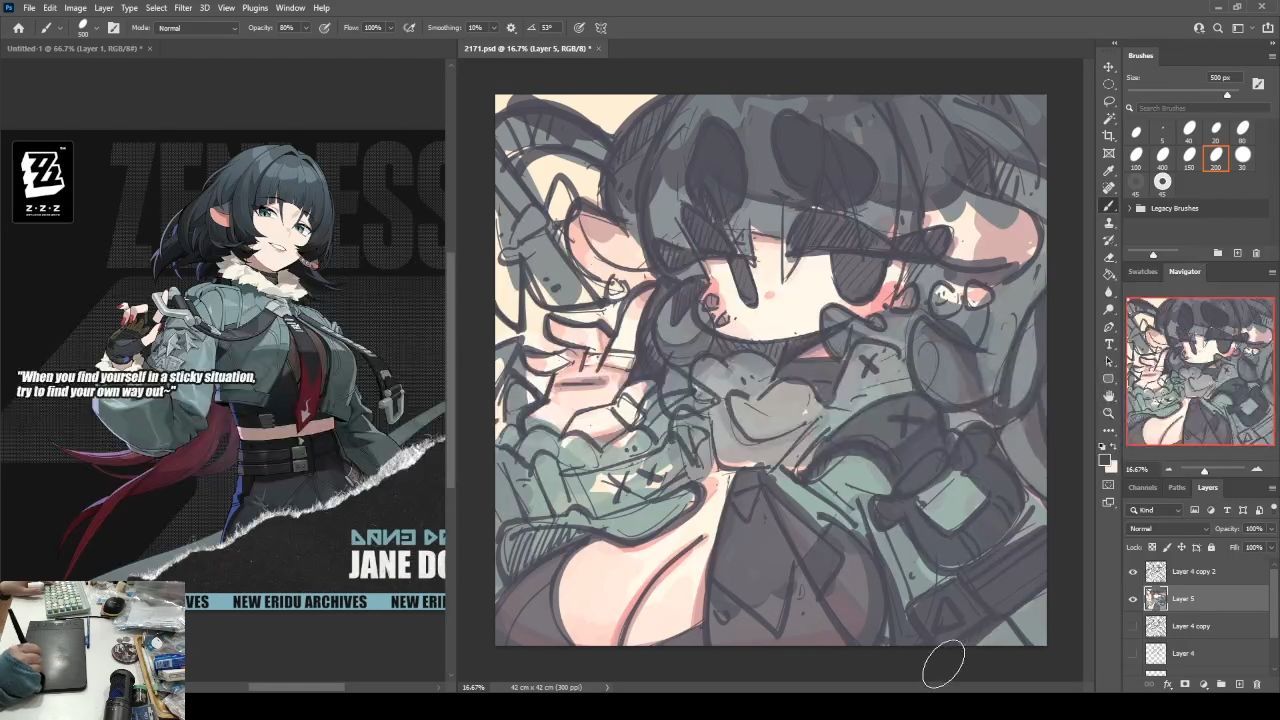Image resolution: width=1280 pixels, height=720 pixels.
Task: Select the Path Selection tool
Action: coord(1109,361)
